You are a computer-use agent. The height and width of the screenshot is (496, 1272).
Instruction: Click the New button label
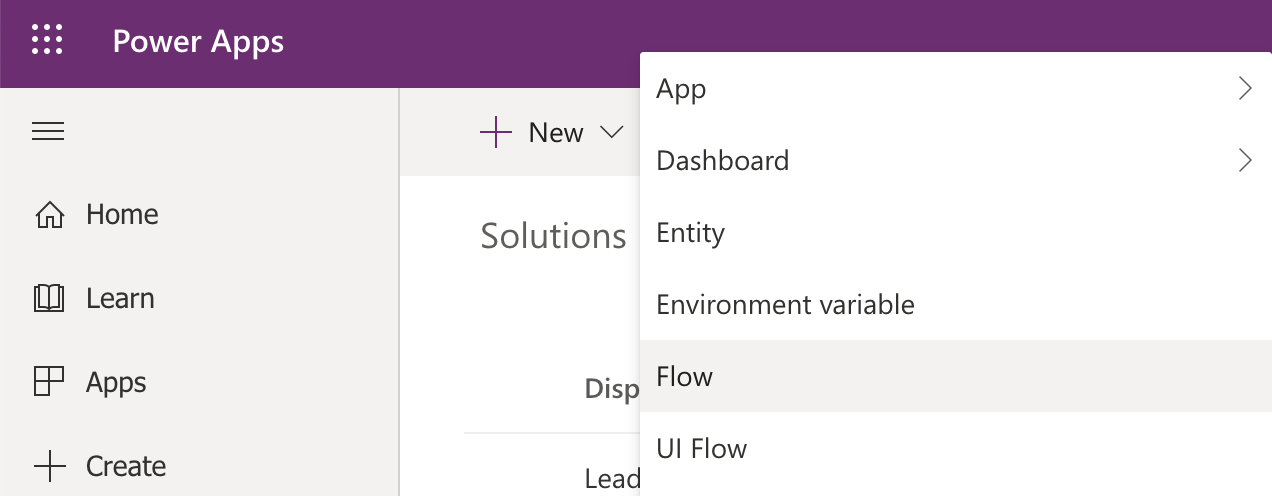point(556,132)
